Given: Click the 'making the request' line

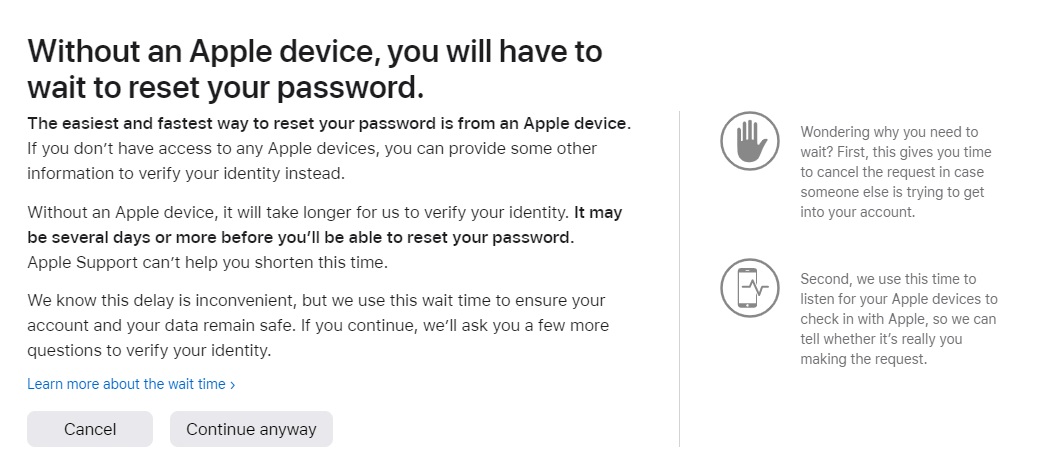Looking at the screenshot, I should (864, 360).
